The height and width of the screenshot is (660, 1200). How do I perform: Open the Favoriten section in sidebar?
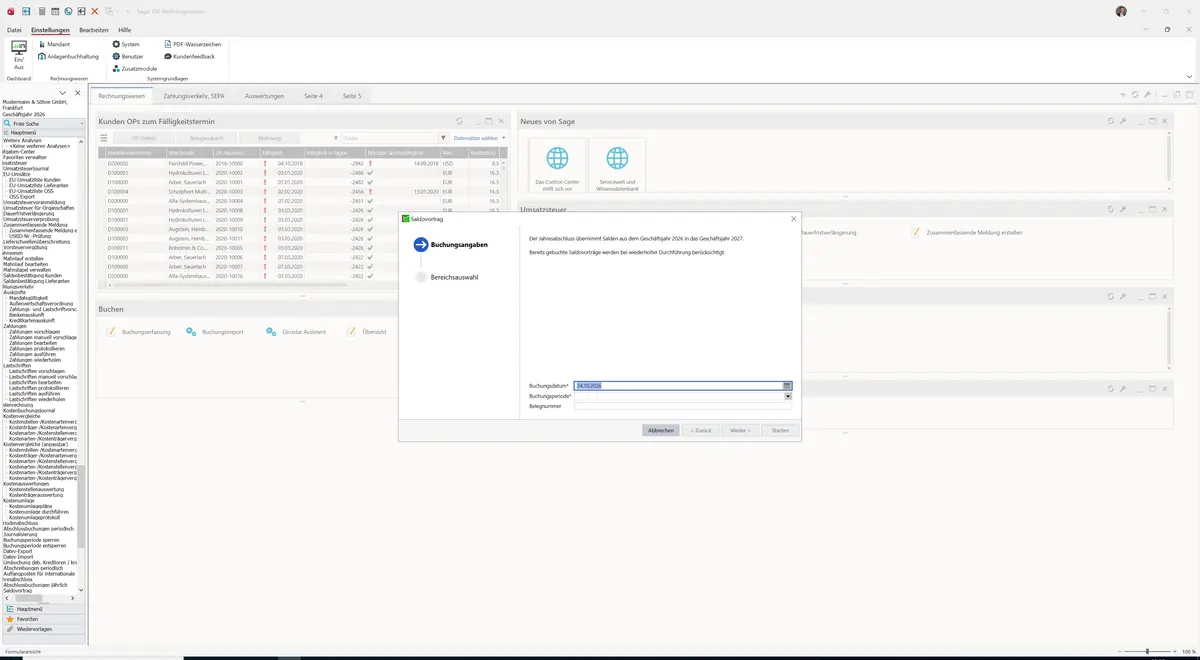click(43, 619)
